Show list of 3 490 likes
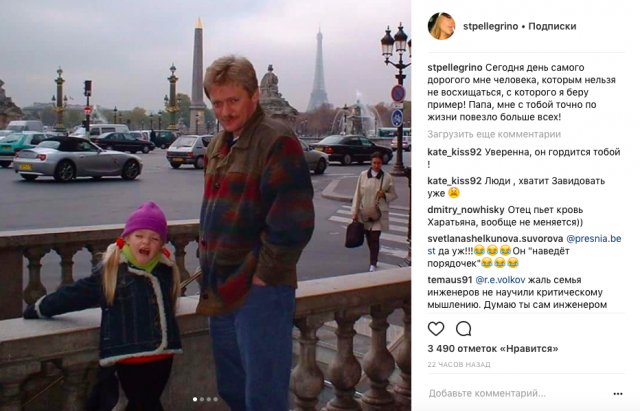Screen dimensions: 640x411 pyautogui.click(x=493, y=349)
